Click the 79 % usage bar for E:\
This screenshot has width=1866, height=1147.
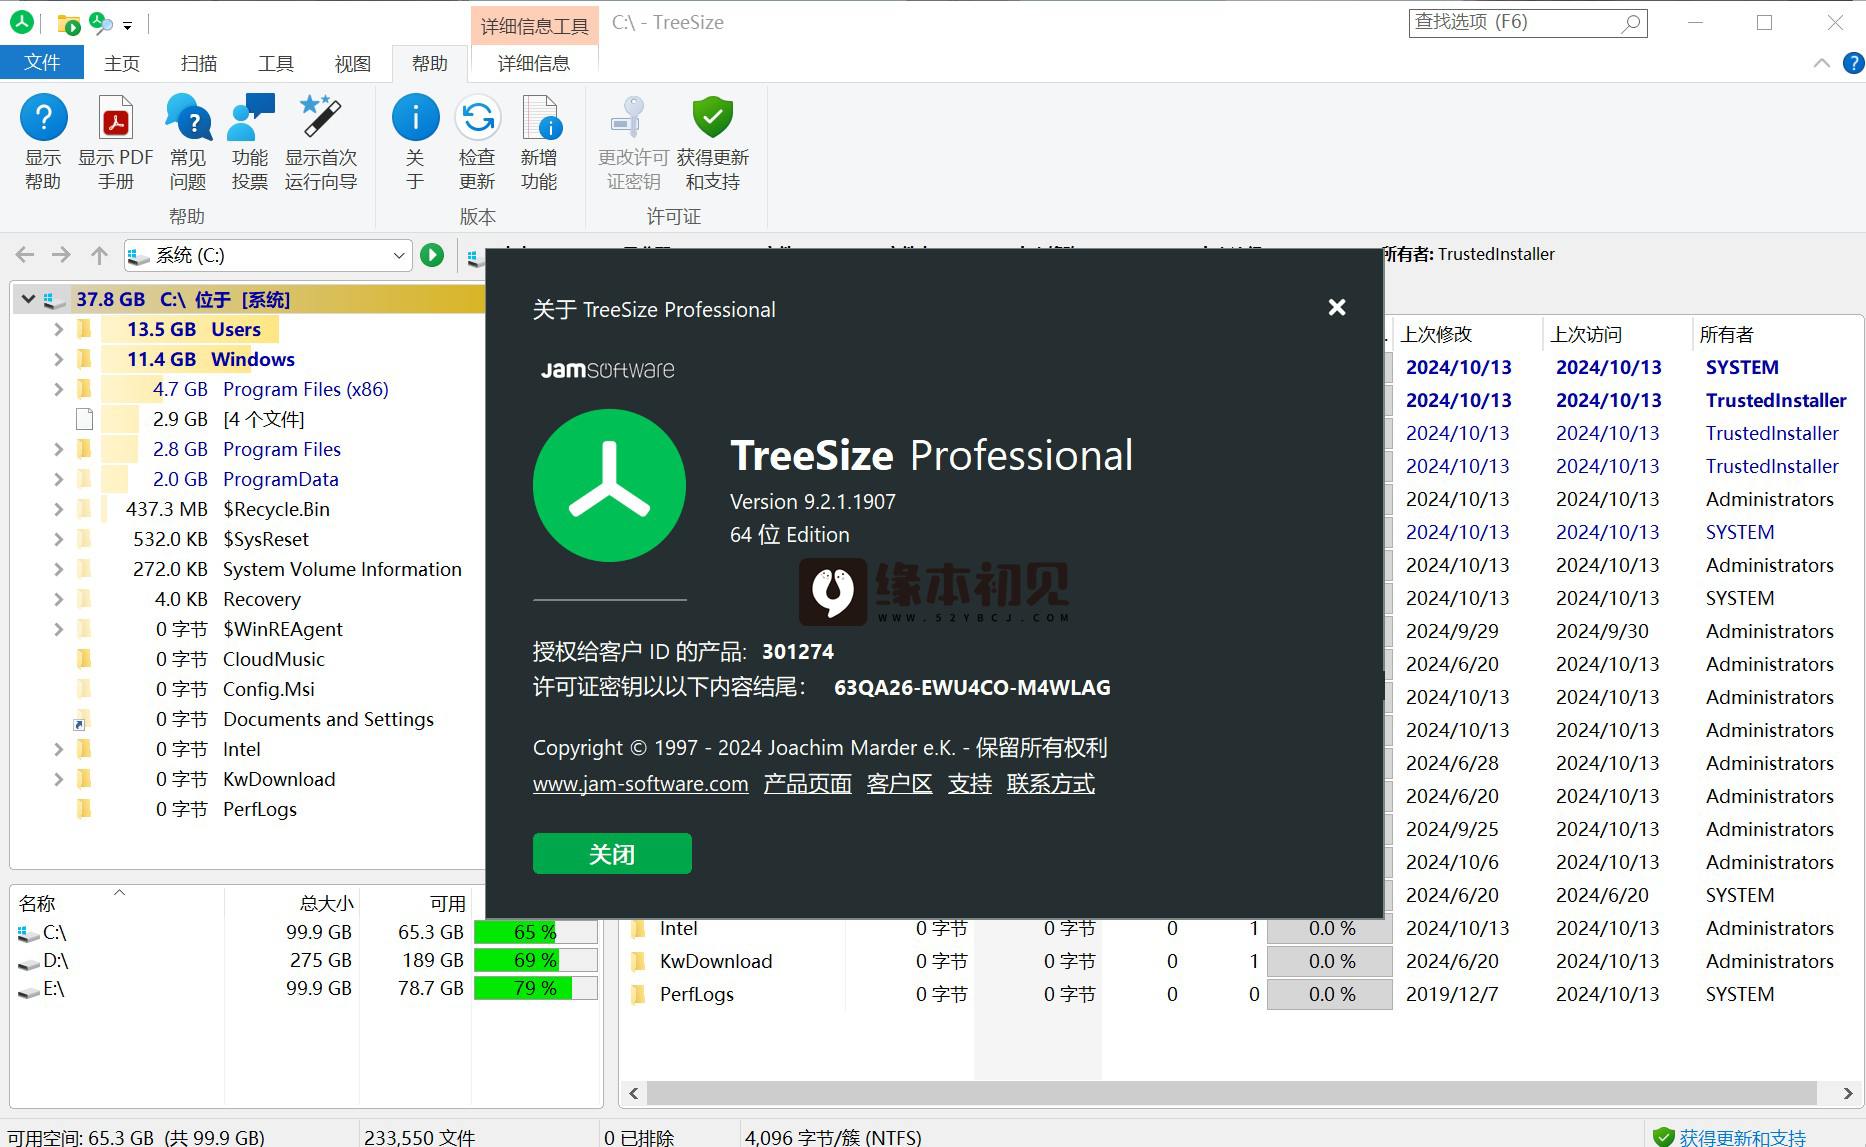coord(535,988)
